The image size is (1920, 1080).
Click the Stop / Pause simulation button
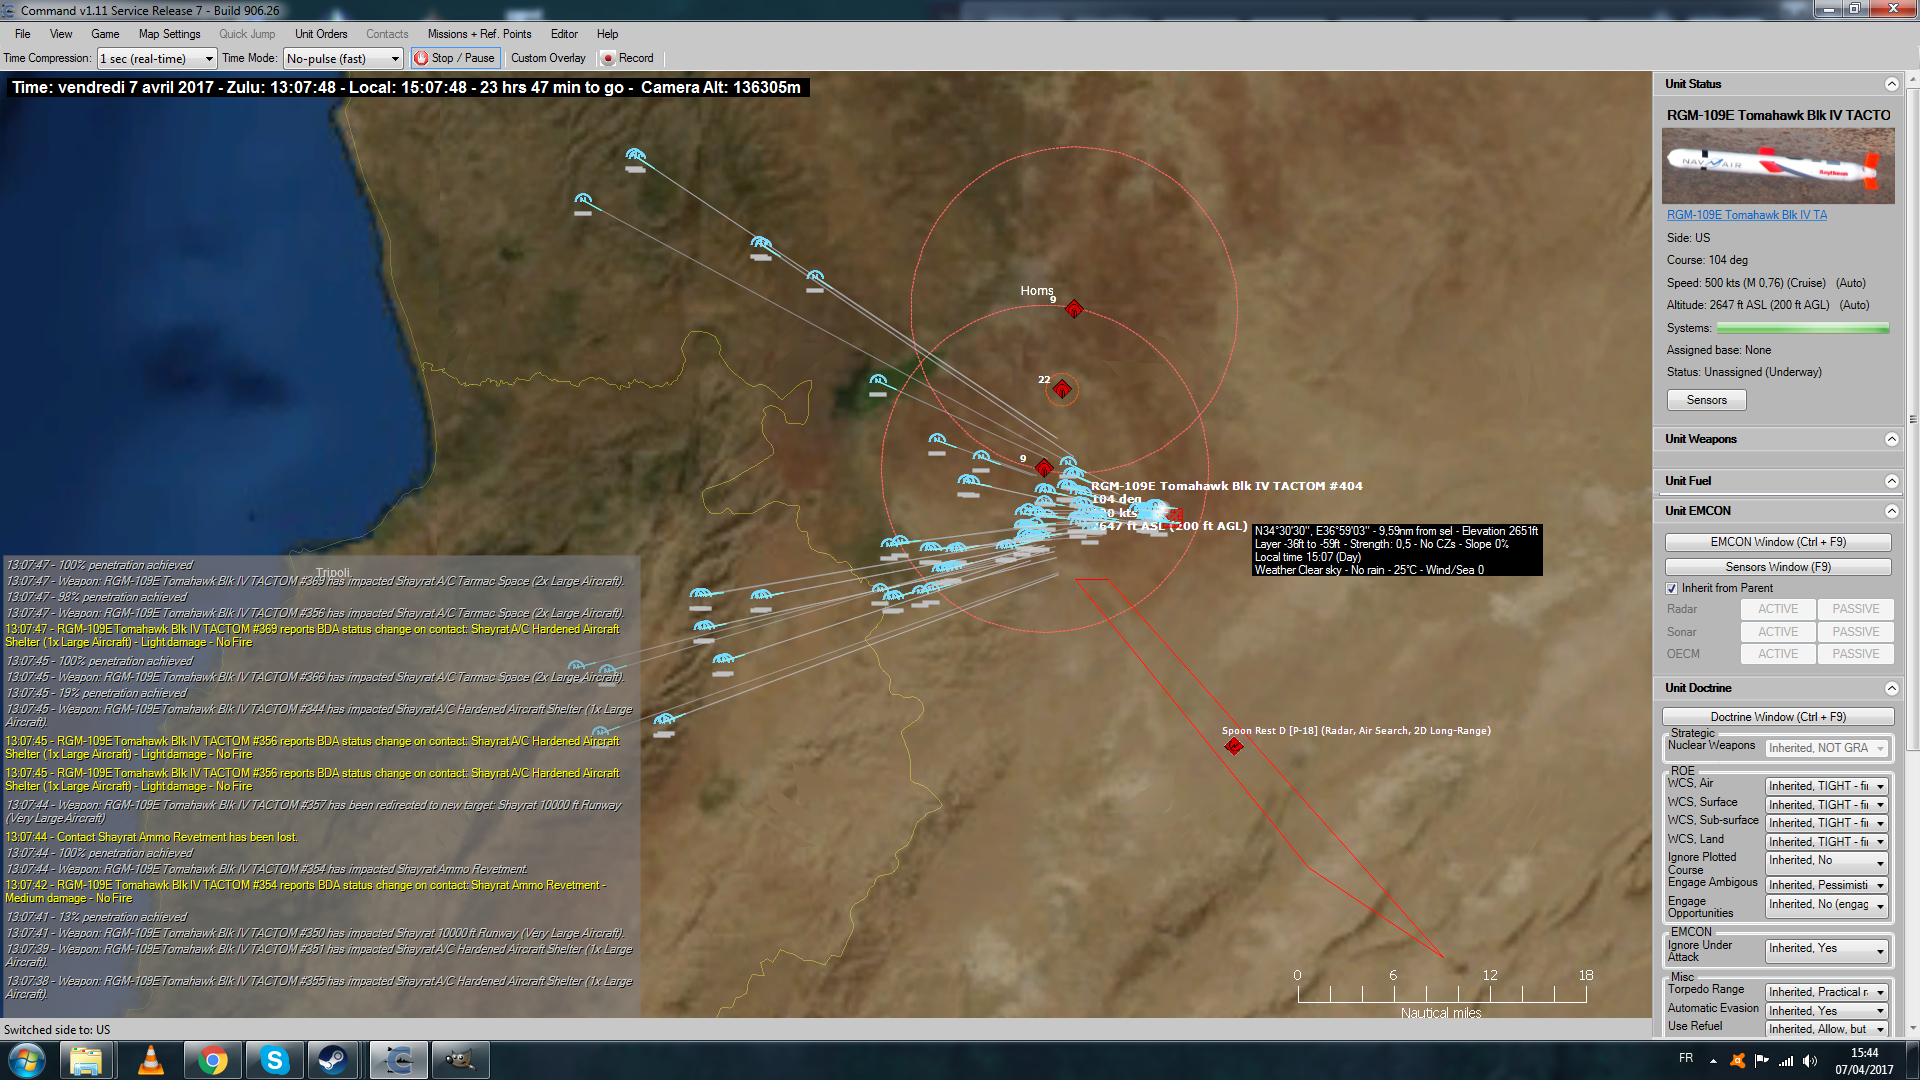coord(455,58)
